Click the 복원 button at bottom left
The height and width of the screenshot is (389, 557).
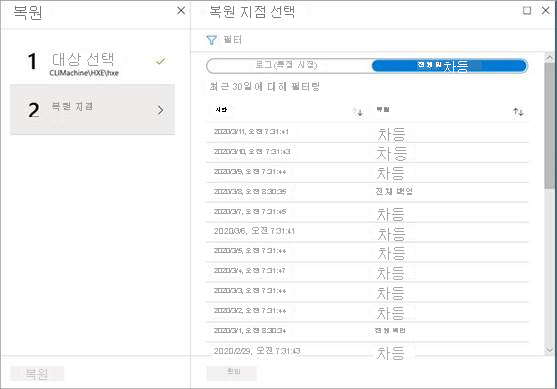click(x=37, y=373)
